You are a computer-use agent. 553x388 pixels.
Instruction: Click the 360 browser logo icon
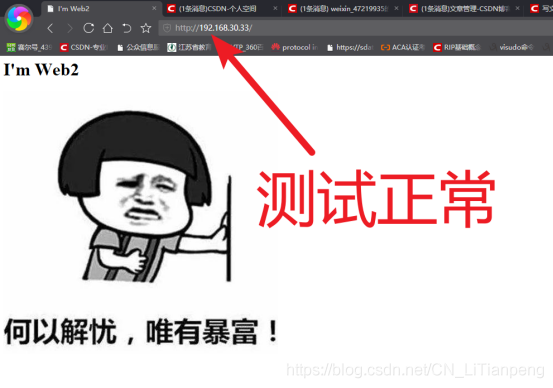[19, 18]
